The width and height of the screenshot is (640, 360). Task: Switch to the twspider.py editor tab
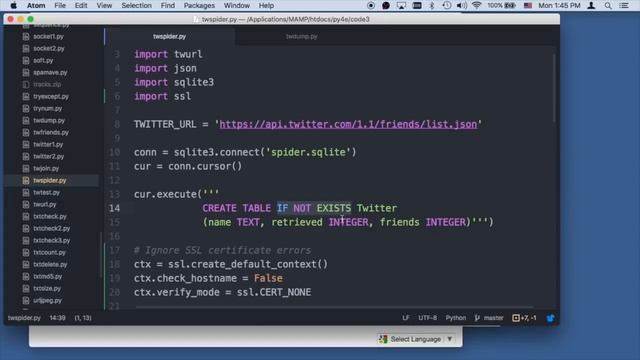click(169, 36)
